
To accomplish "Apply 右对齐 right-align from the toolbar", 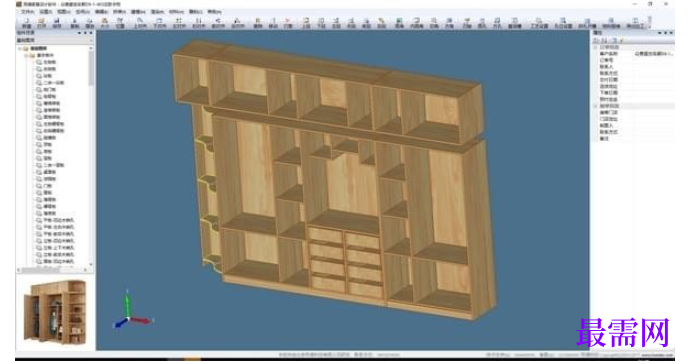I will pos(198,23).
